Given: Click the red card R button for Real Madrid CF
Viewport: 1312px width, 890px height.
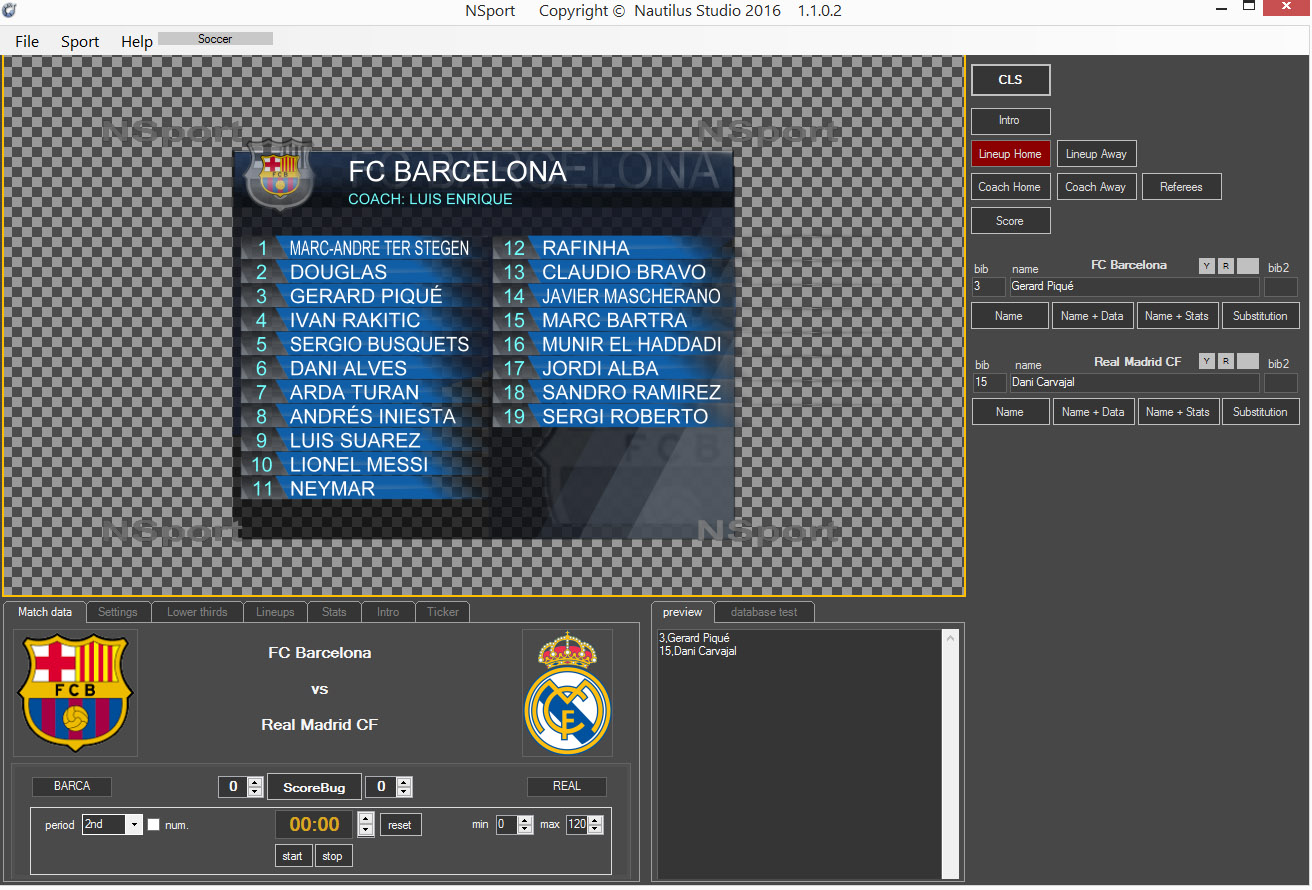Looking at the screenshot, I should coord(1226,361).
